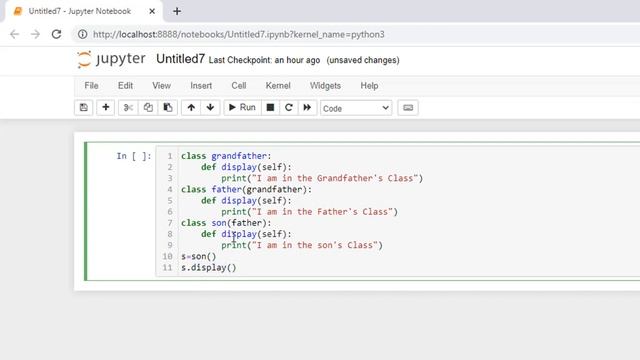Insert a new cell below
The image size is (640, 360).
pos(105,108)
